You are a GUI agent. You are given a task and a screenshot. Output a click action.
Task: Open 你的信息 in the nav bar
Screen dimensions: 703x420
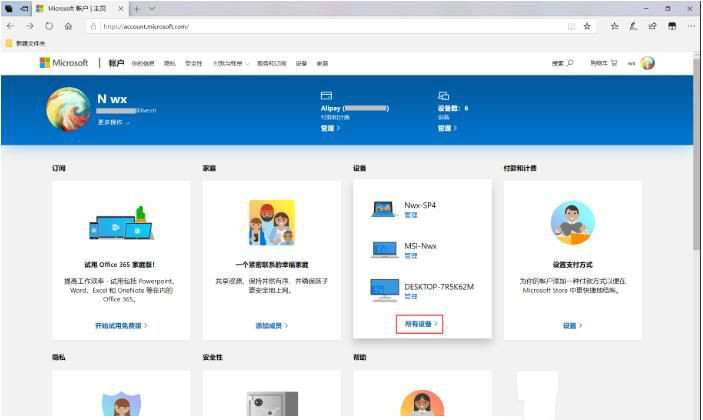coord(143,64)
